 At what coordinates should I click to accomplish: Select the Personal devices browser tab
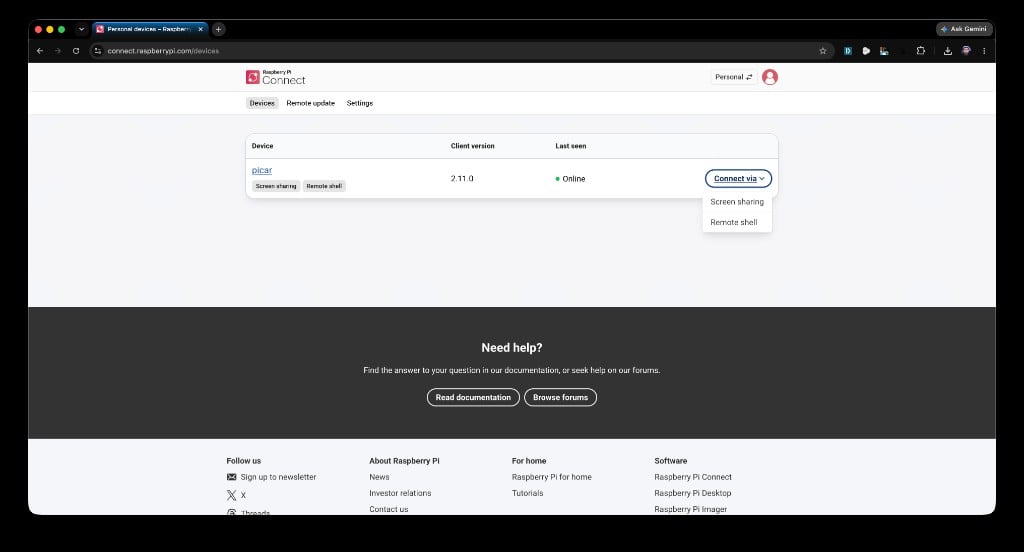(150, 29)
